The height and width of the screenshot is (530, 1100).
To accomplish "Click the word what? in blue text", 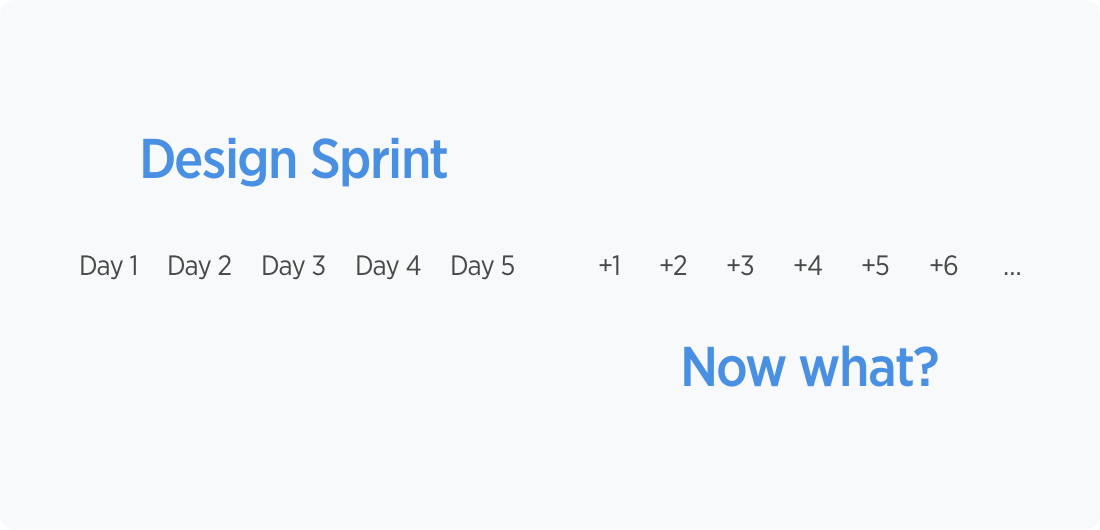I will 869,367.
